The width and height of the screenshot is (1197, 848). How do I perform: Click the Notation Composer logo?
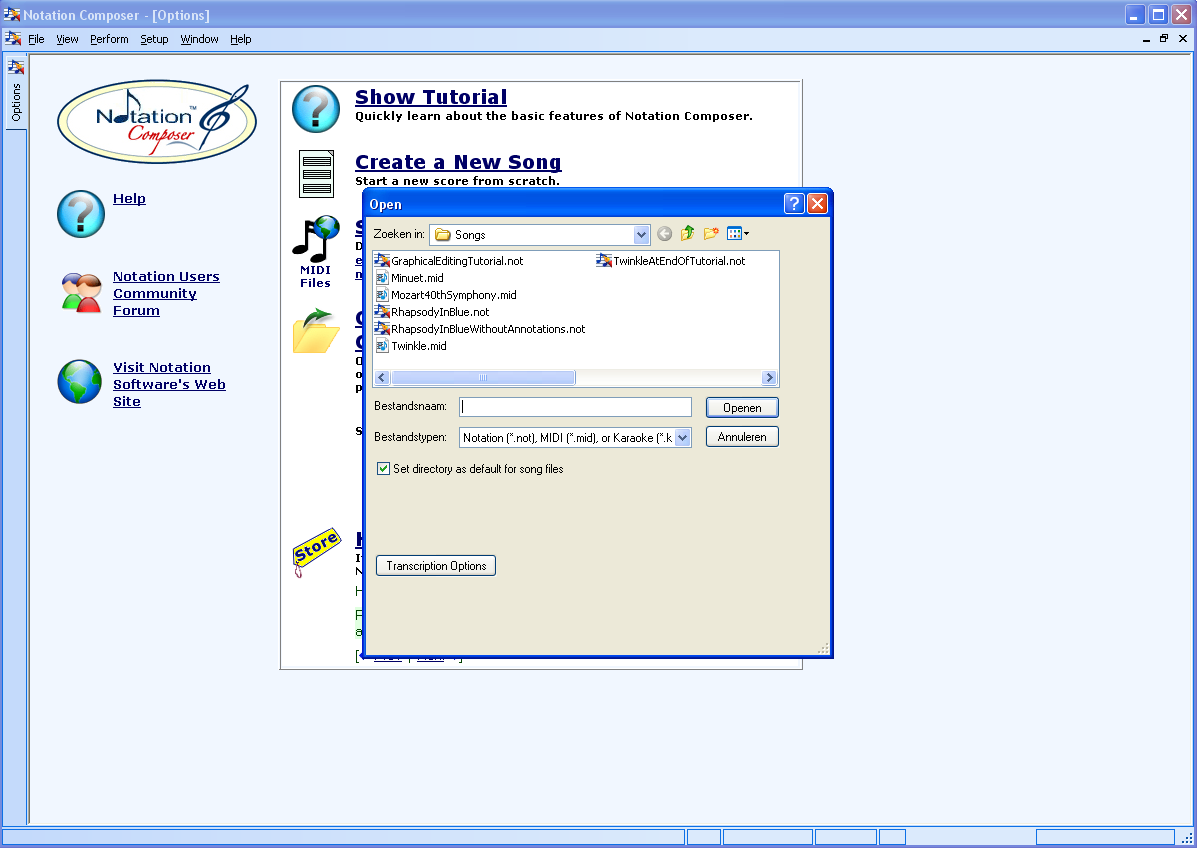click(157, 122)
